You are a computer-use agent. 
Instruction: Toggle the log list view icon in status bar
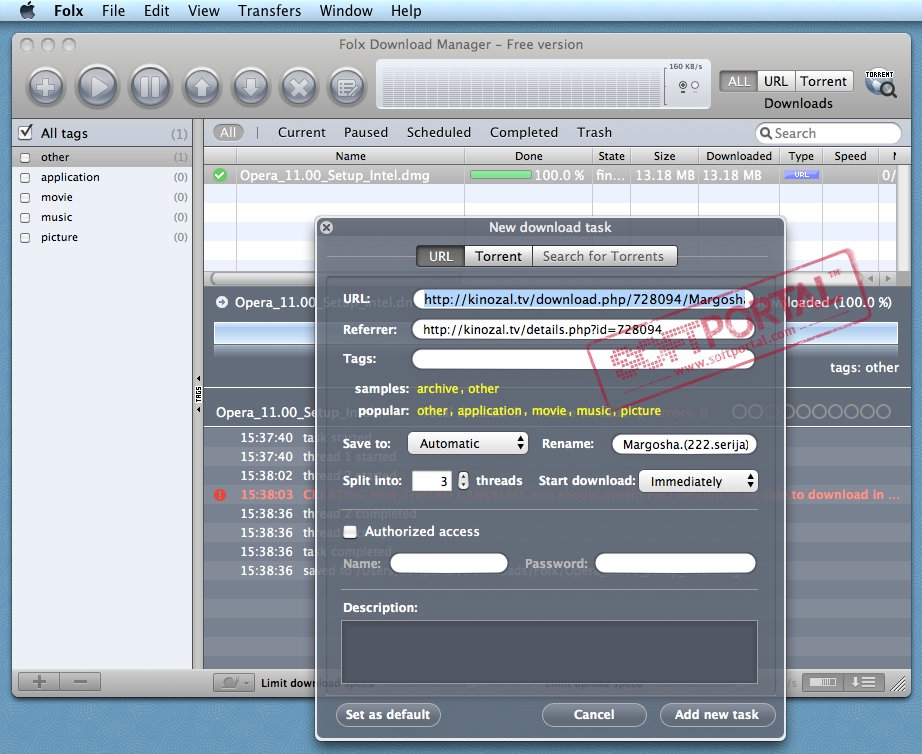tap(863, 682)
